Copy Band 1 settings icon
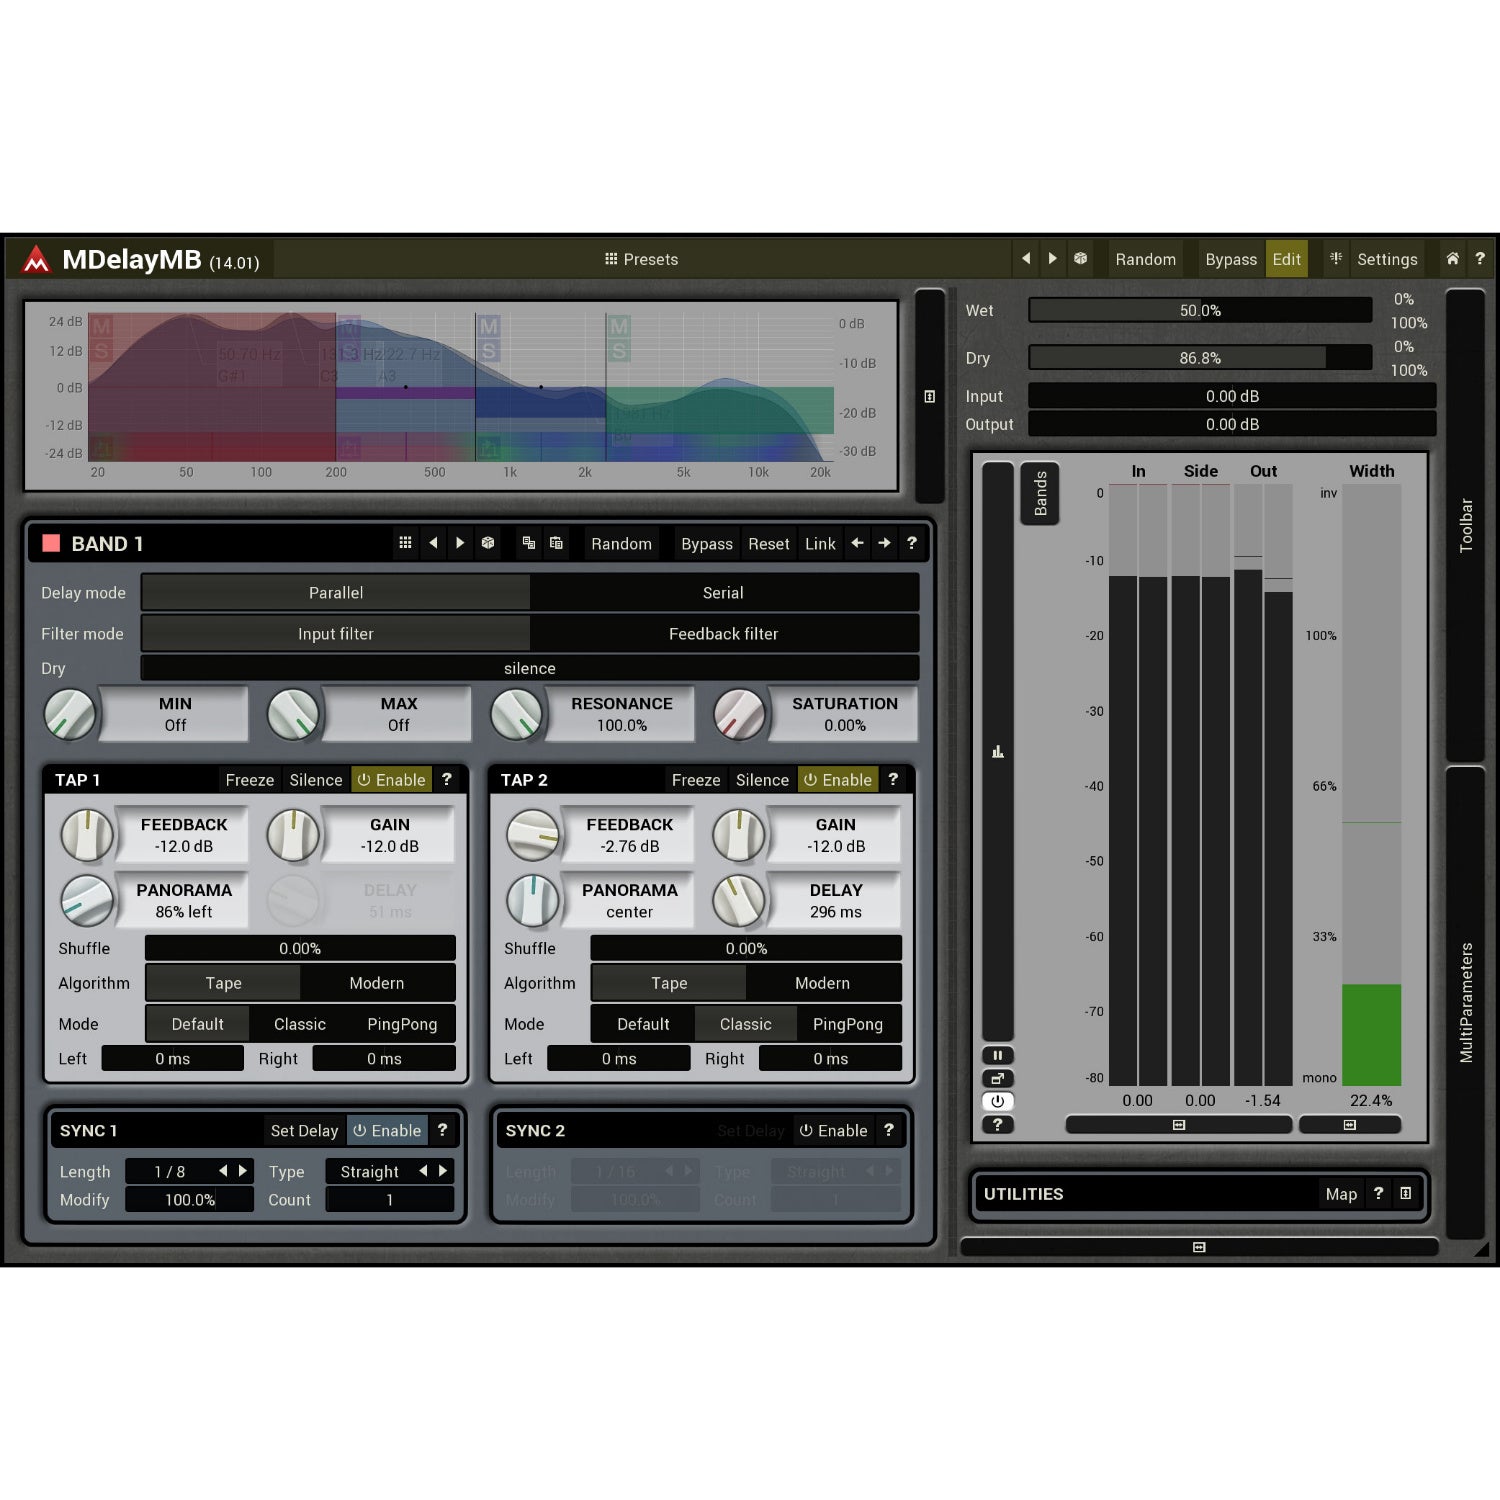Screen dimensions: 1500x1500 [x=529, y=543]
